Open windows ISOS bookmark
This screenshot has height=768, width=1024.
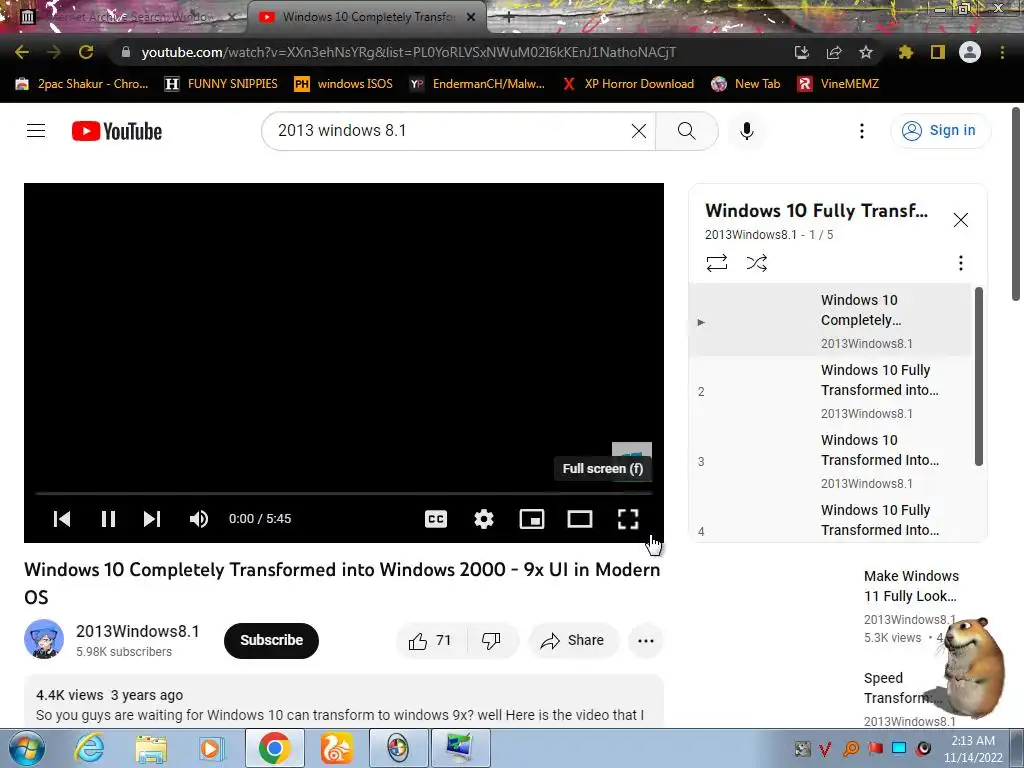(344, 84)
